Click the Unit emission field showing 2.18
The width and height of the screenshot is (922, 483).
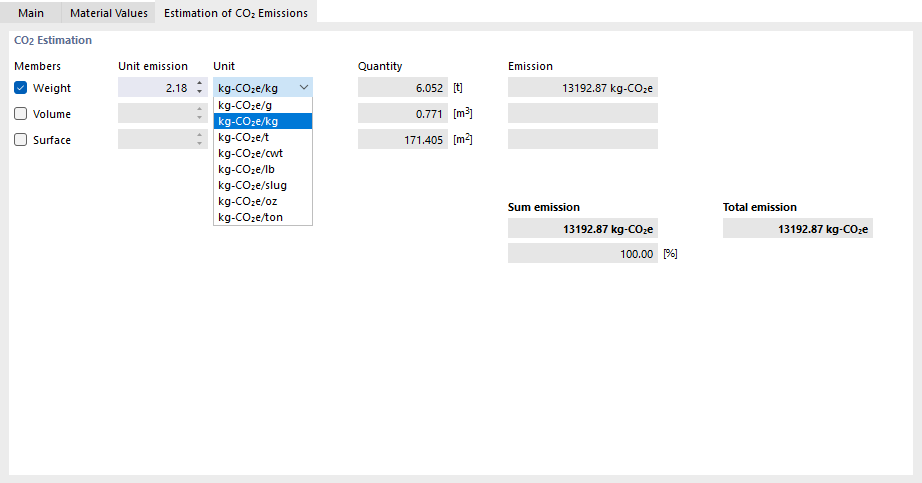click(155, 88)
